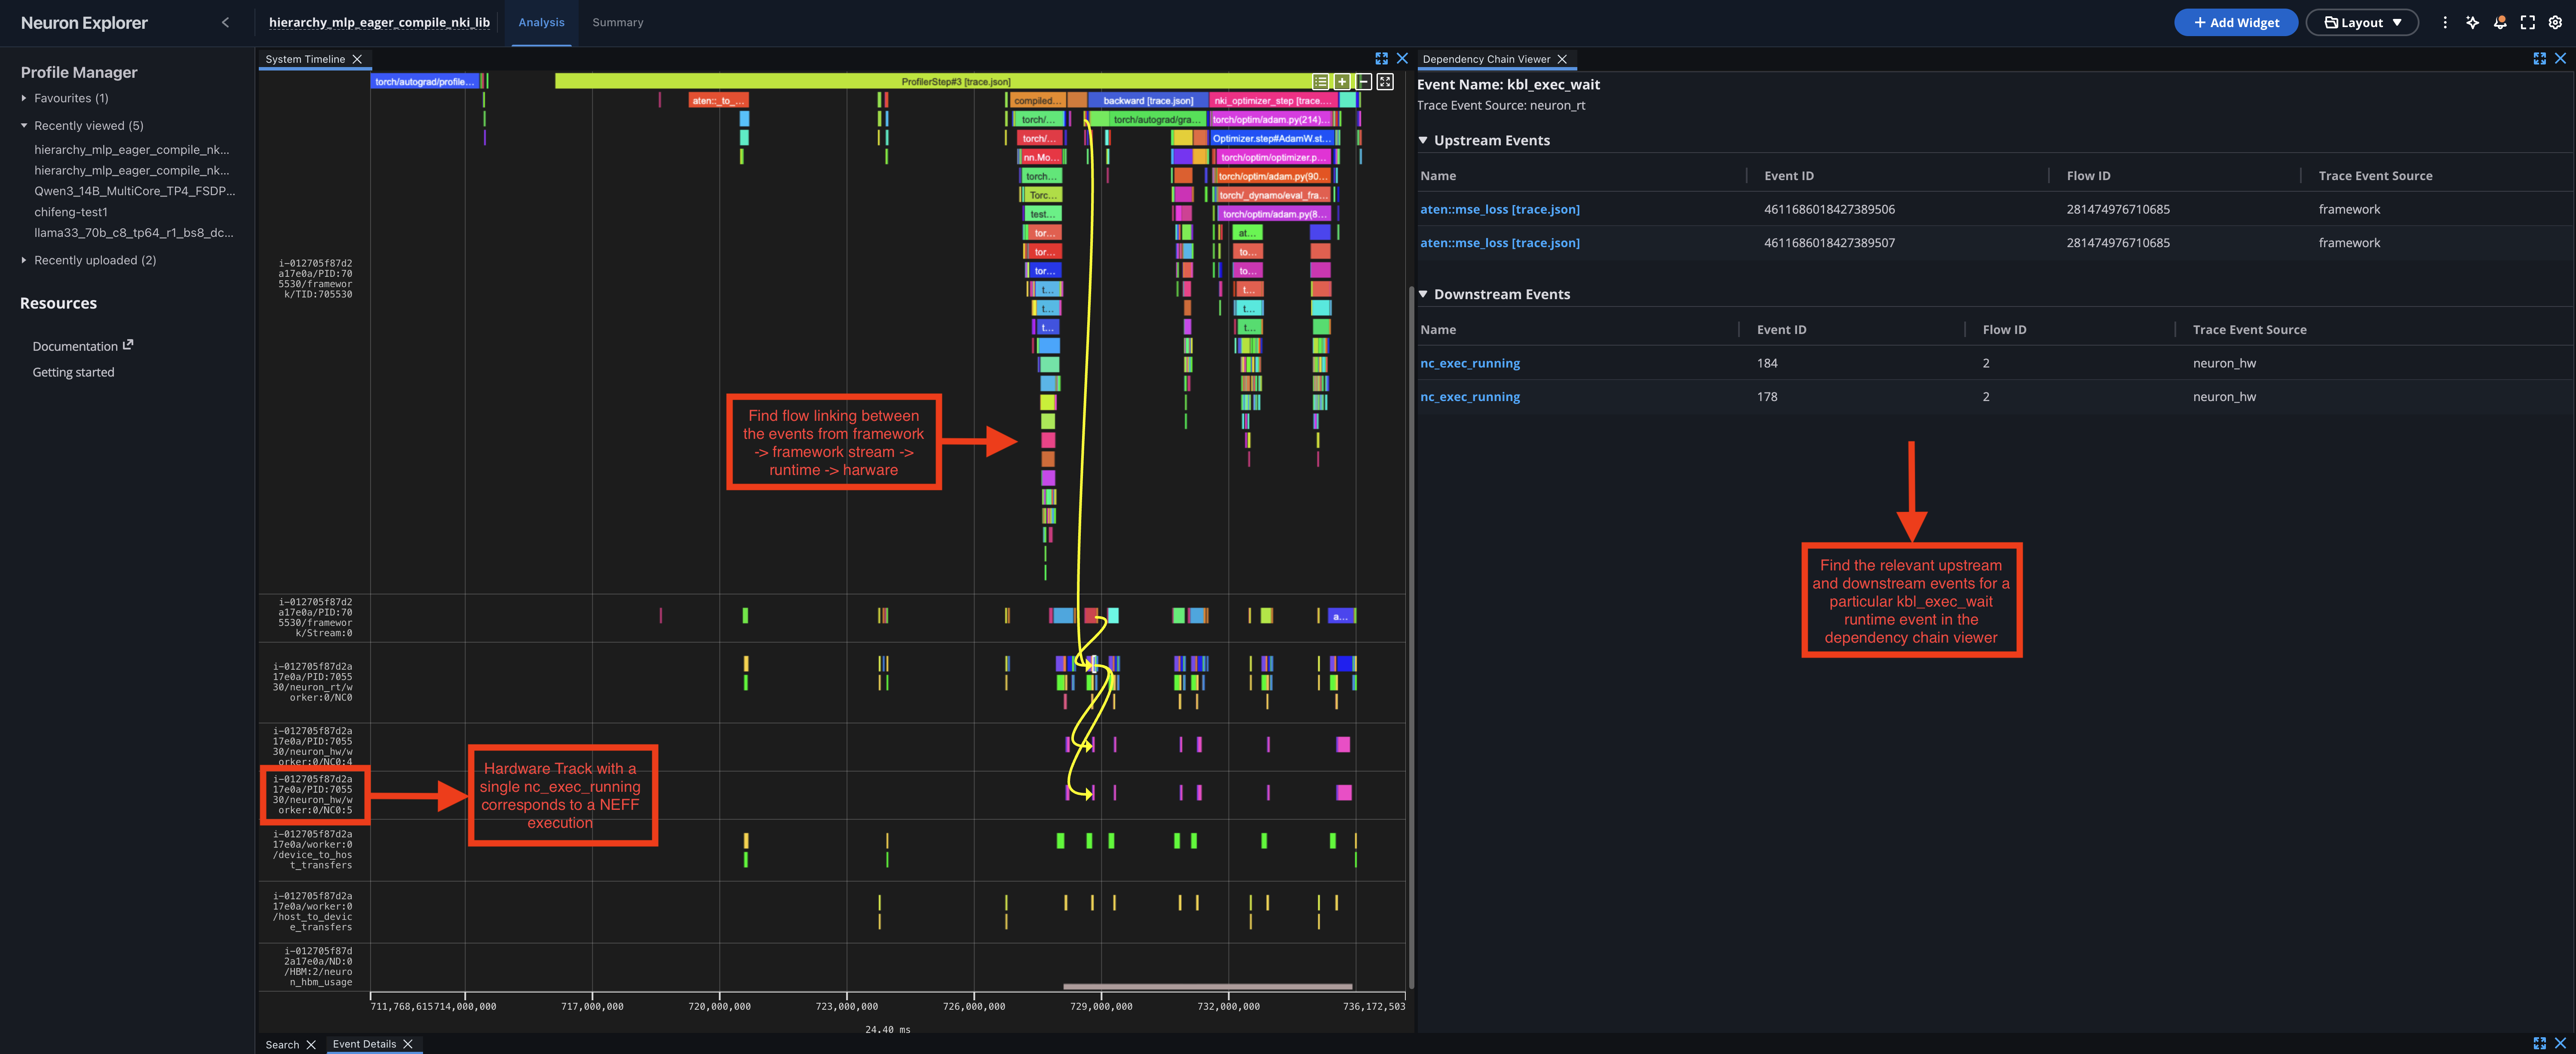Open the Qwen3_14B_MultiCore_TP4_FSDP profile
Screen dimensions: 2576x1054
coord(134,190)
